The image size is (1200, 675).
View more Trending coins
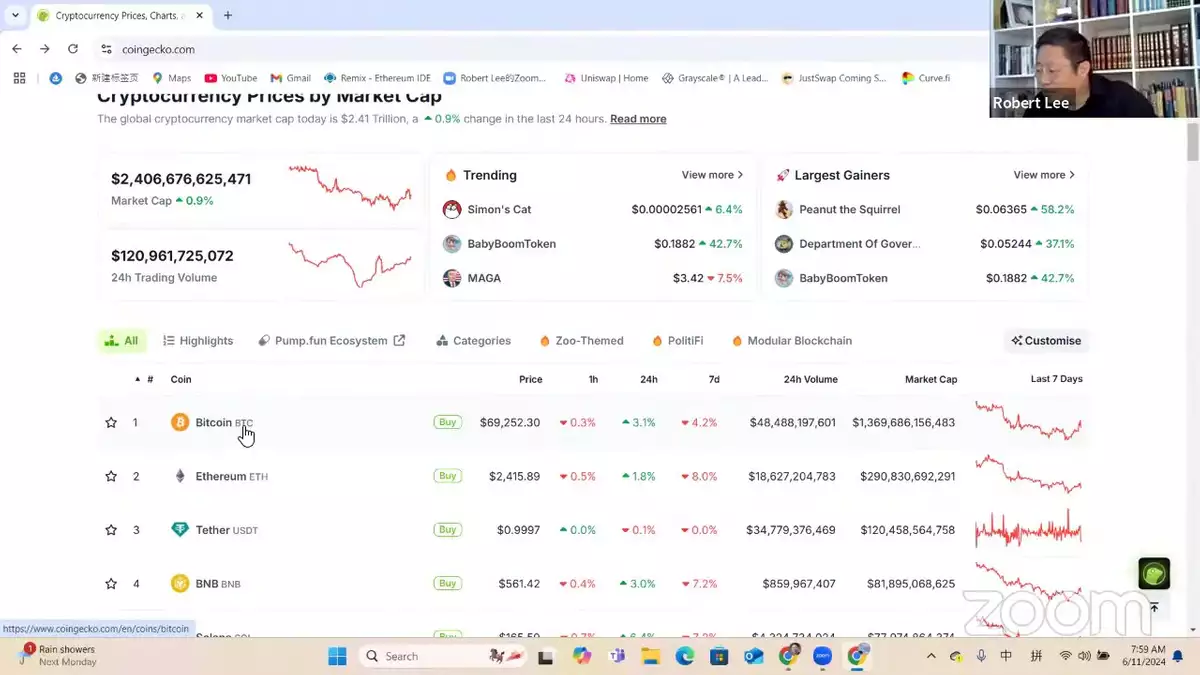pyautogui.click(x=713, y=175)
